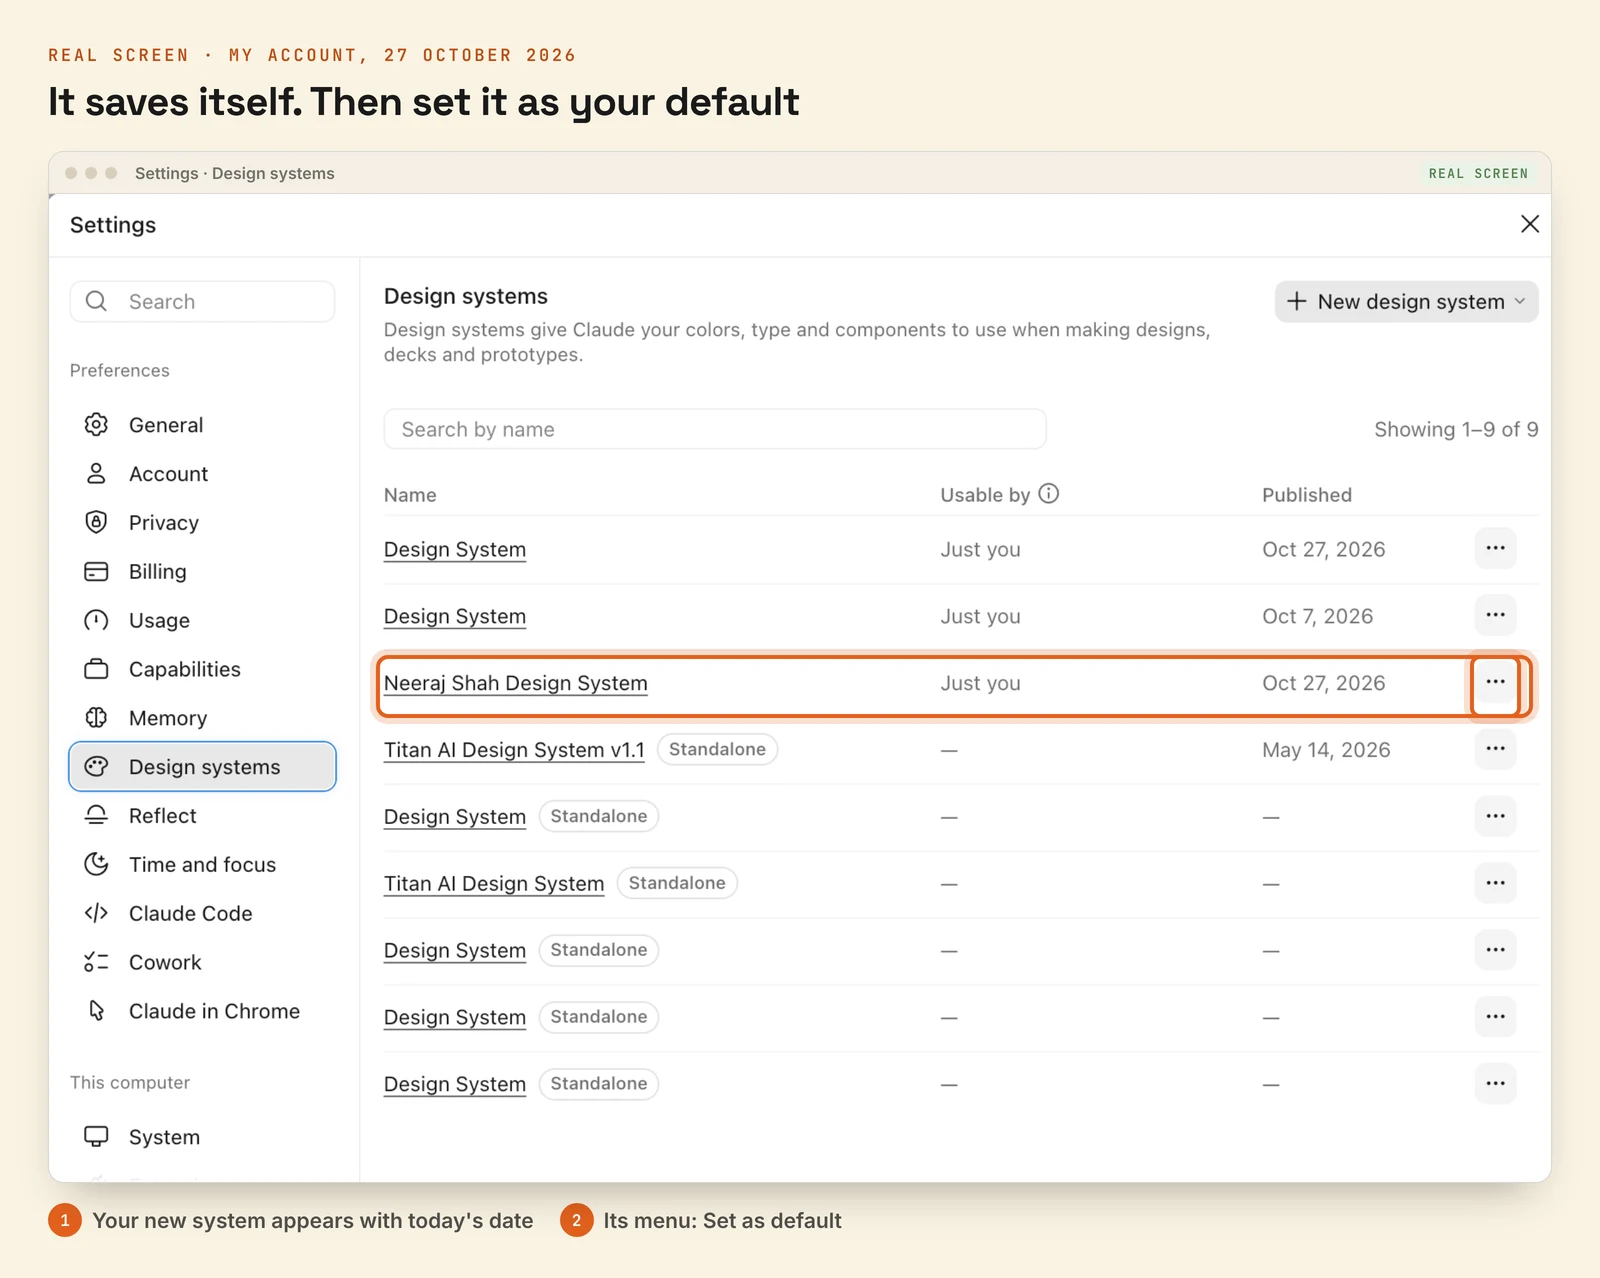Click the Published column header
The height and width of the screenshot is (1278, 1600).
pyautogui.click(x=1306, y=495)
